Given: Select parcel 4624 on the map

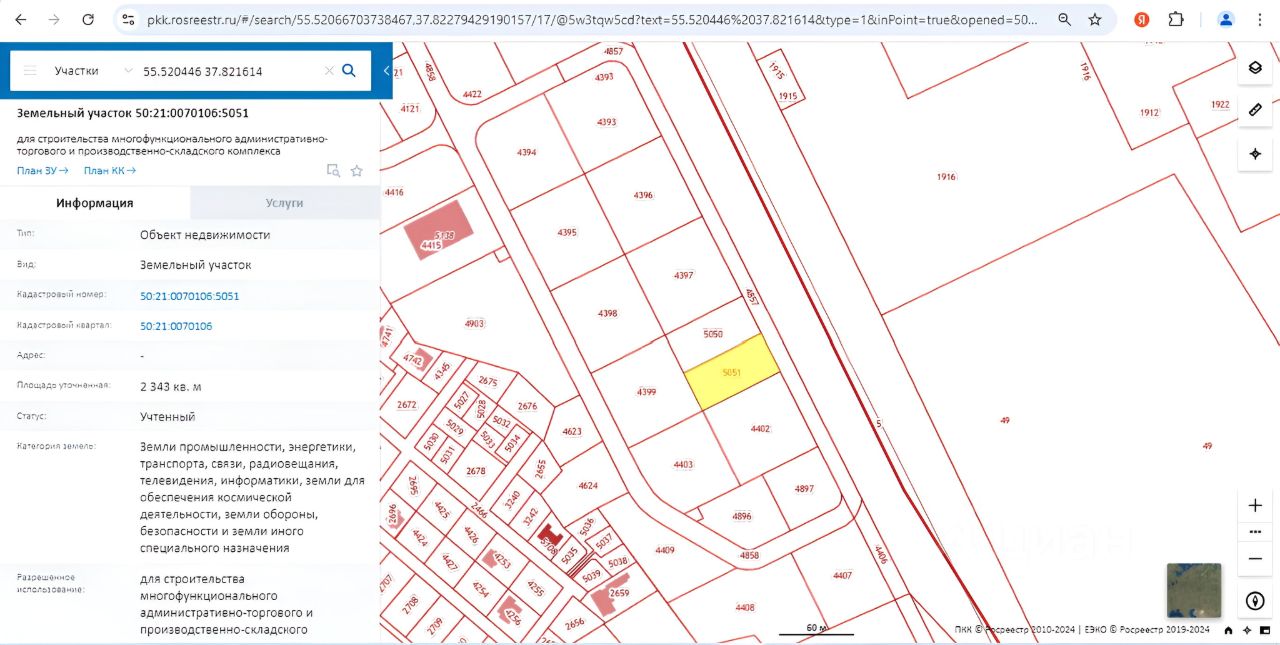Looking at the screenshot, I should click(588, 486).
